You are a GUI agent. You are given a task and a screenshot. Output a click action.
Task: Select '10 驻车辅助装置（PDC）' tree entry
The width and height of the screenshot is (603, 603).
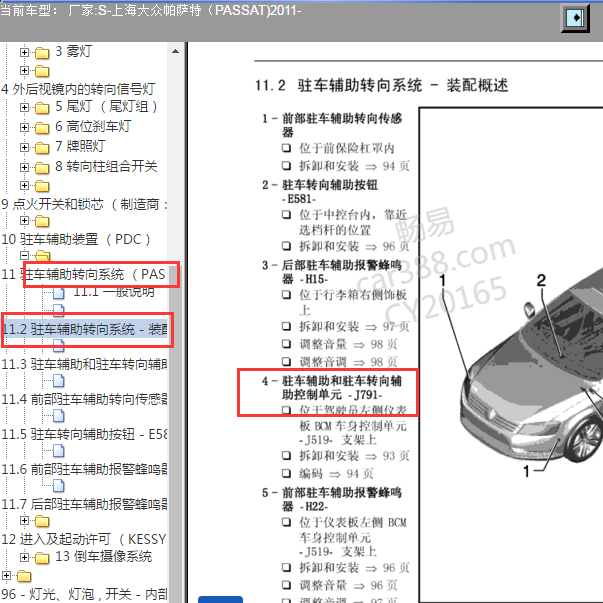click(76, 239)
